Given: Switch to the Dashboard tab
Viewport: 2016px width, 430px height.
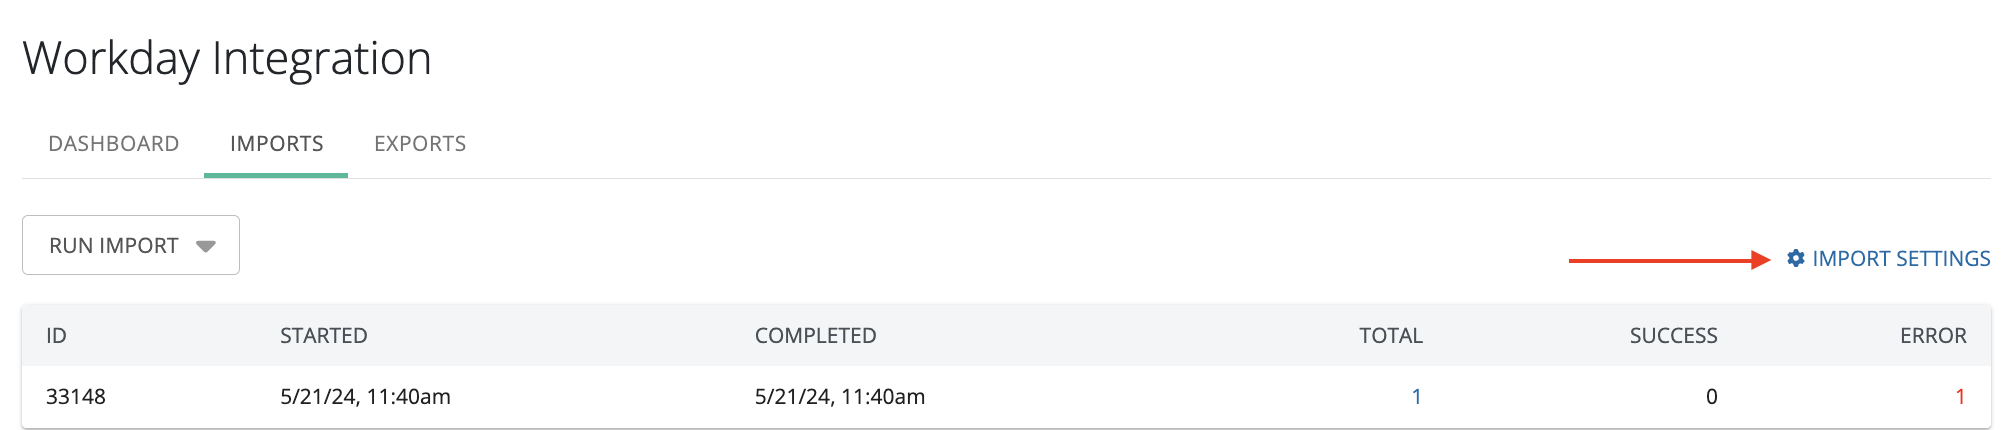Looking at the screenshot, I should coord(114,144).
